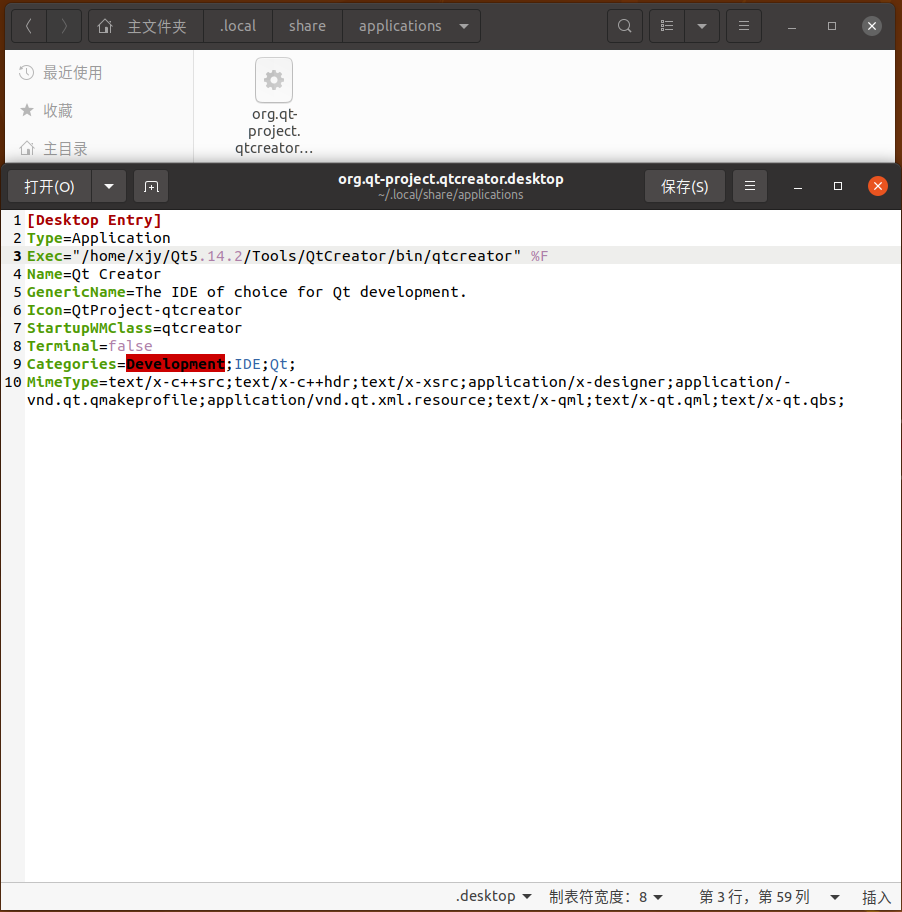The width and height of the screenshot is (902, 912).
Task: Click the [Desktop Entry] header line
Action: (94, 220)
